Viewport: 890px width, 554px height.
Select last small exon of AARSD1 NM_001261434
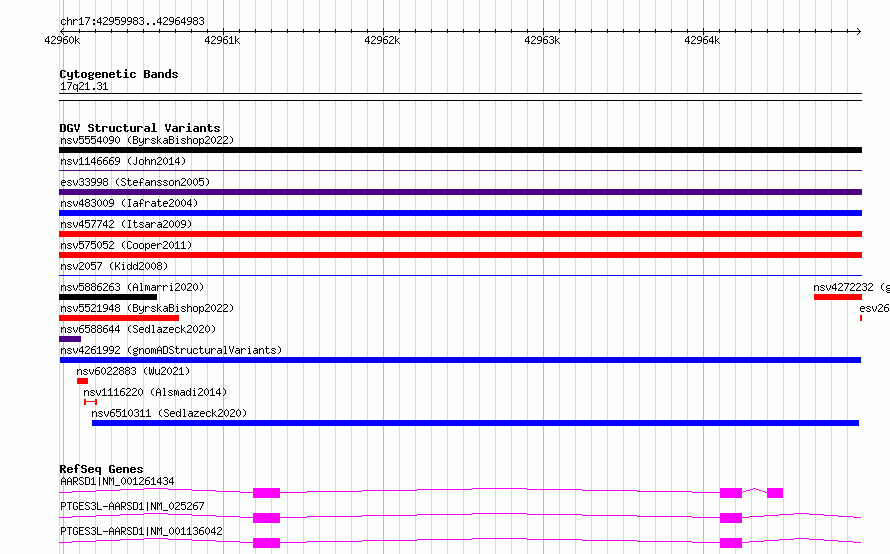775,493
